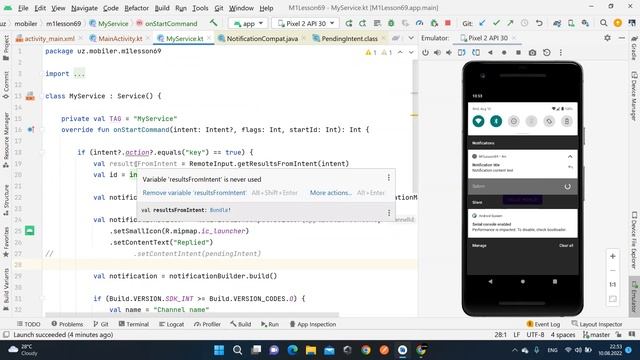The image size is (640, 360).
Task: Take emulator screenshot camera icon
Action: 532,53
